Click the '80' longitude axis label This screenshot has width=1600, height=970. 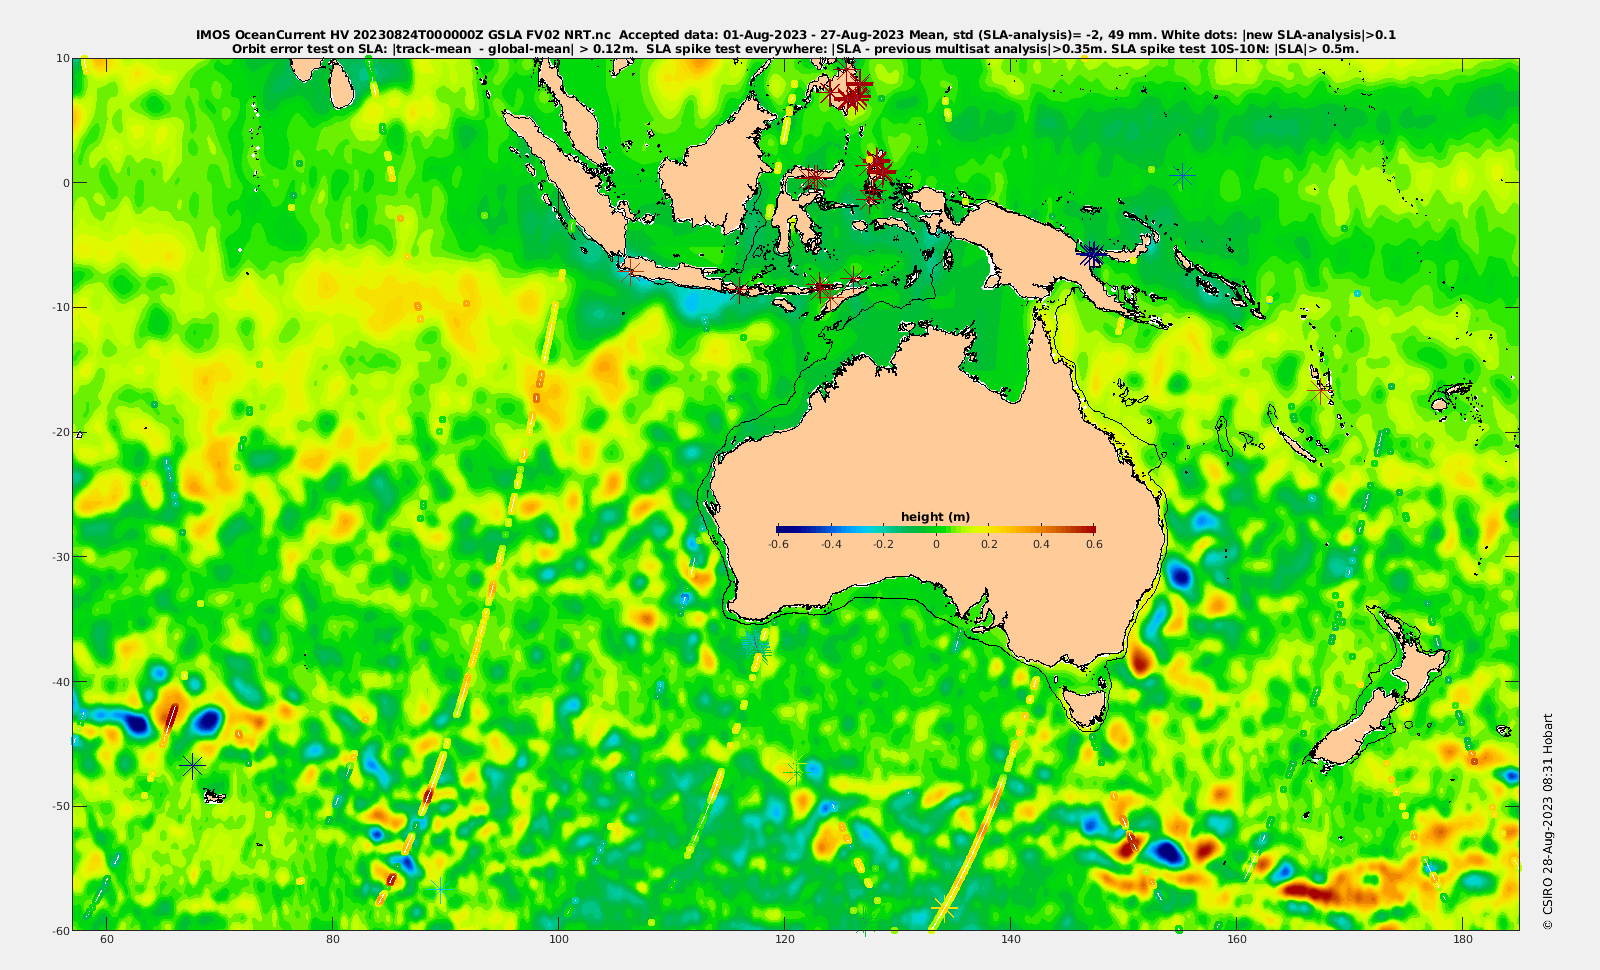click(333, 939)
